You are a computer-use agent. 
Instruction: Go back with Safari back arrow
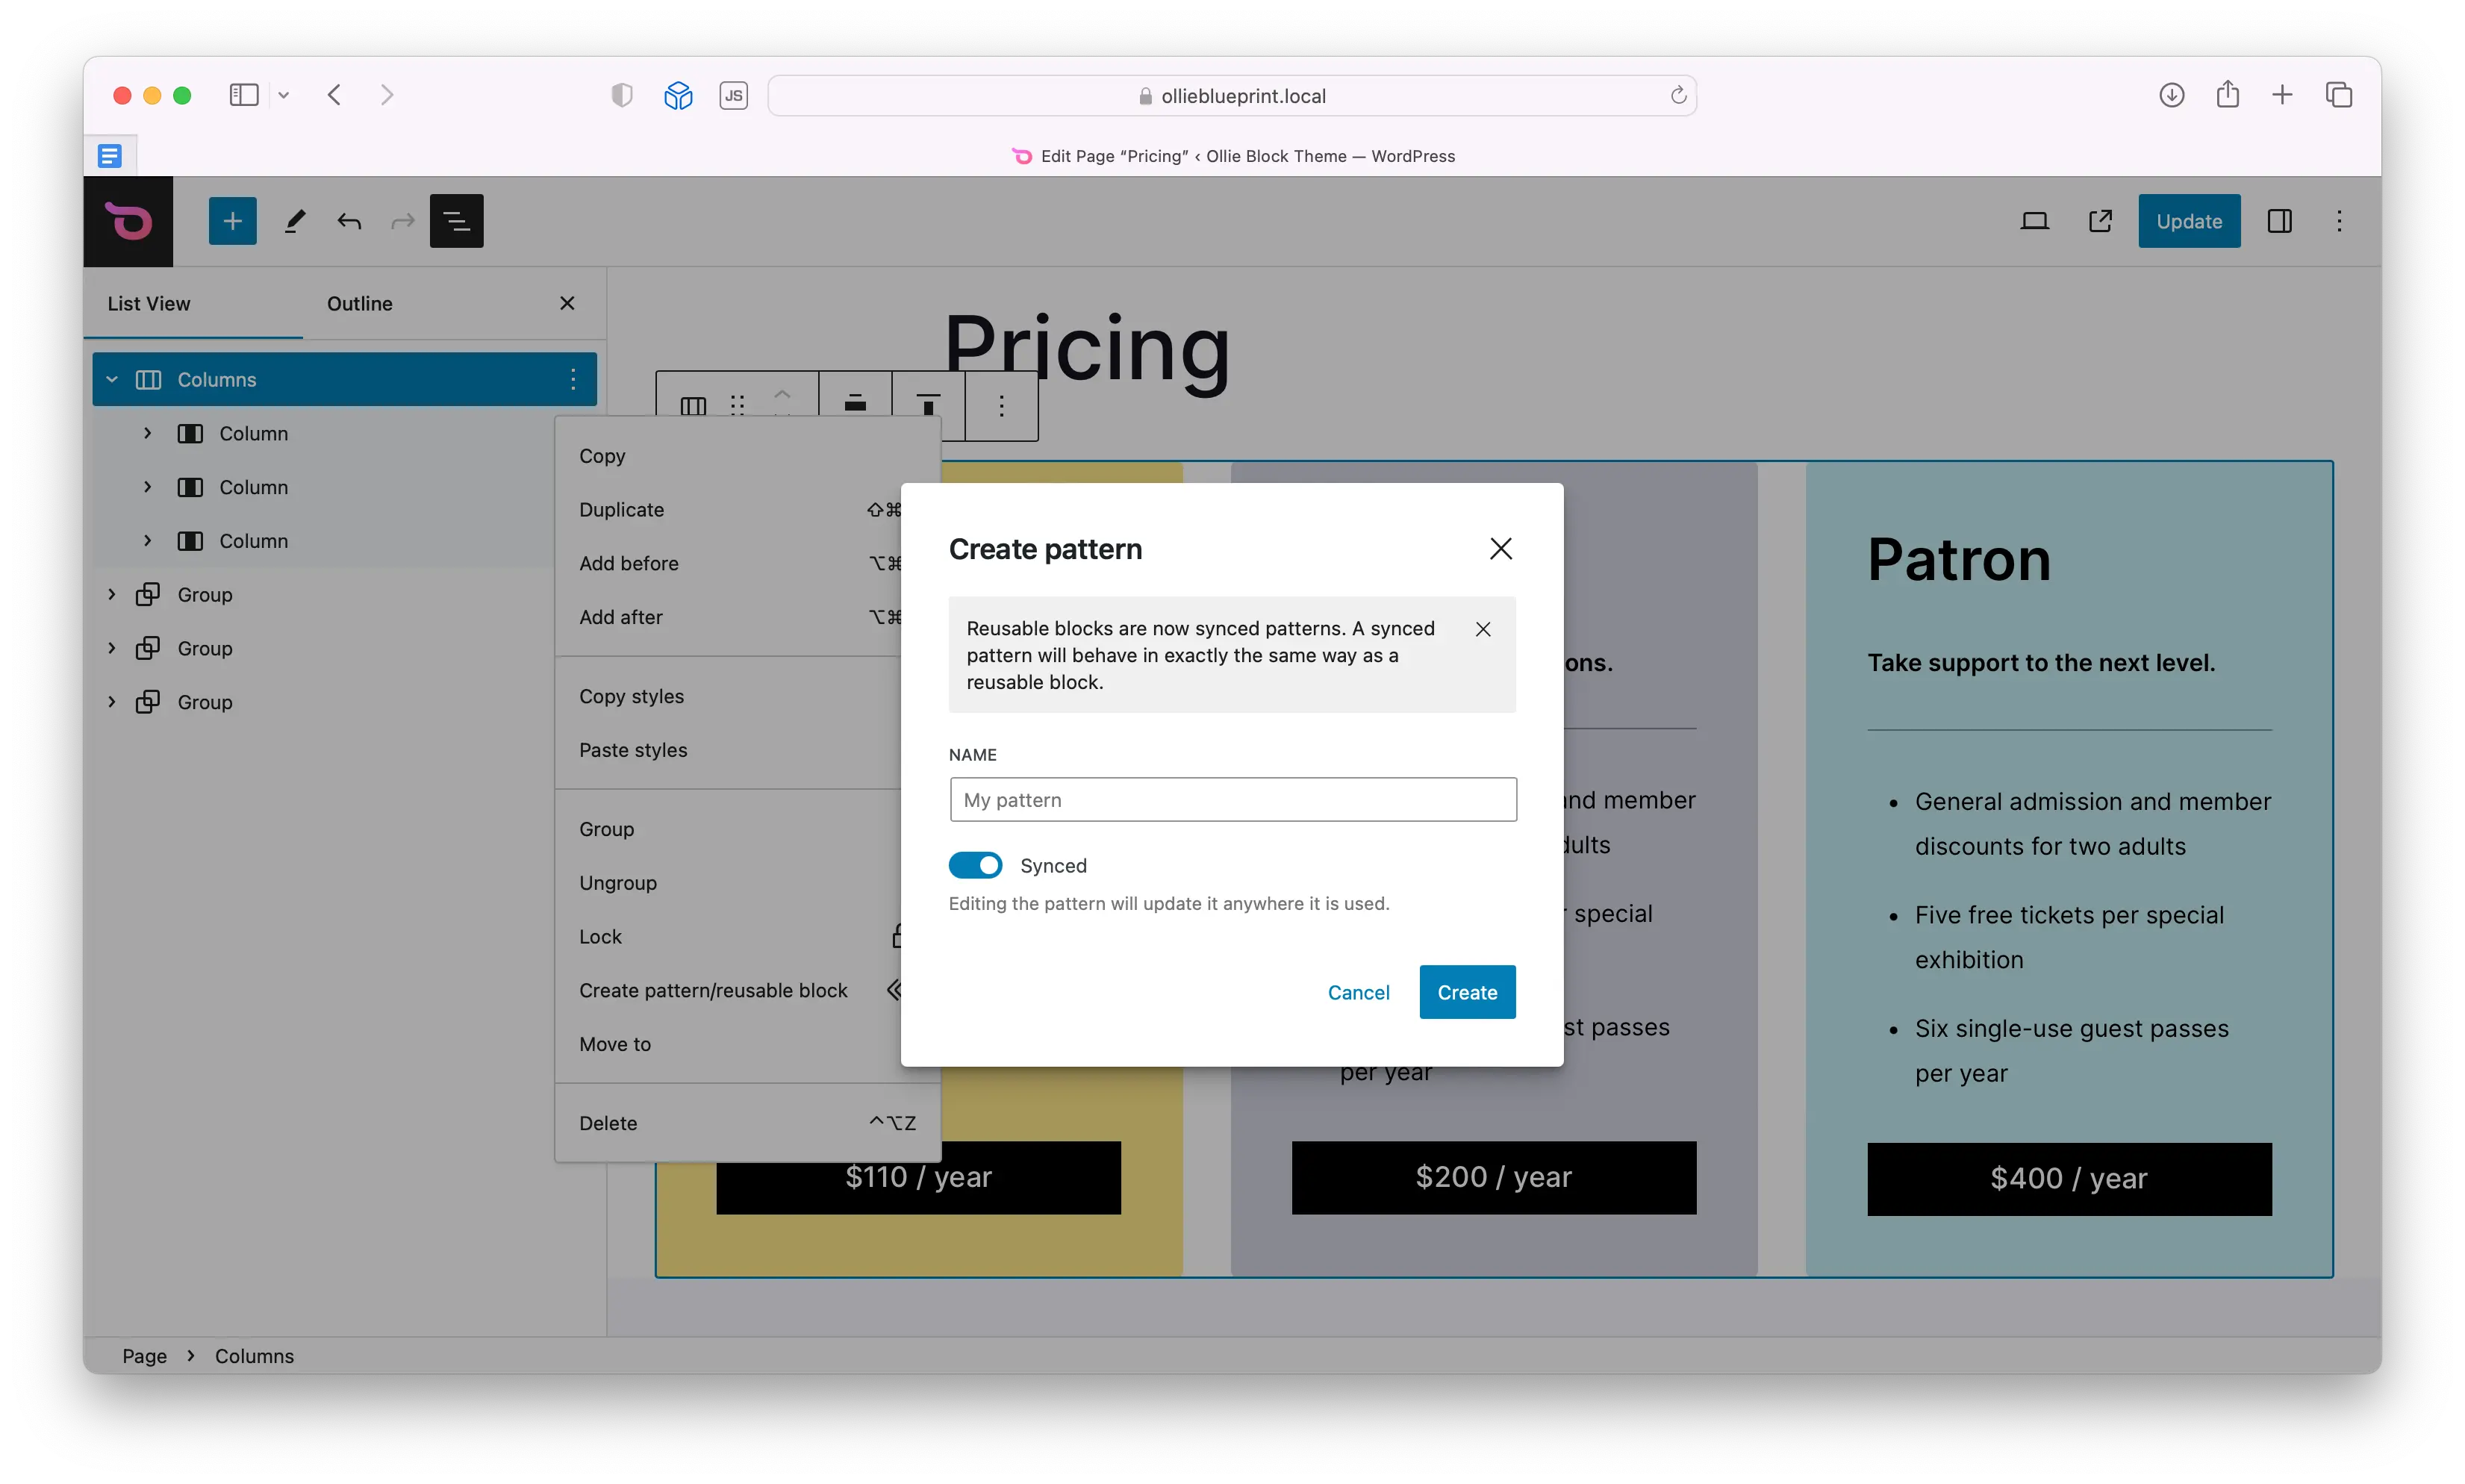(x=334, y=95)
